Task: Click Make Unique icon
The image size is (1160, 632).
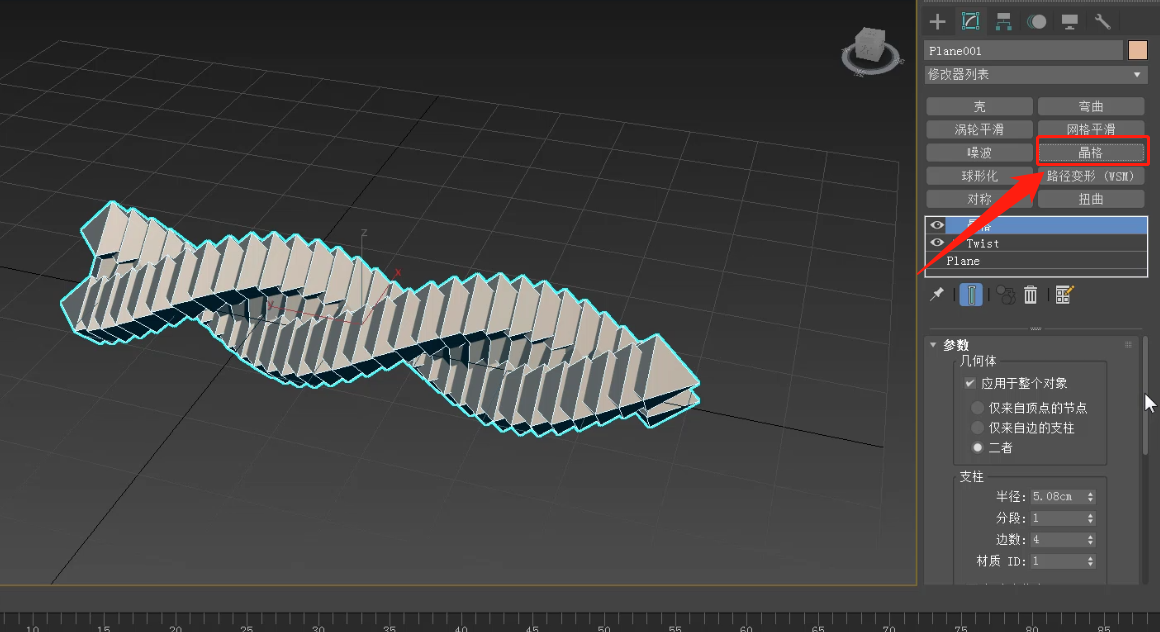Action: [x=1005, y=295]
